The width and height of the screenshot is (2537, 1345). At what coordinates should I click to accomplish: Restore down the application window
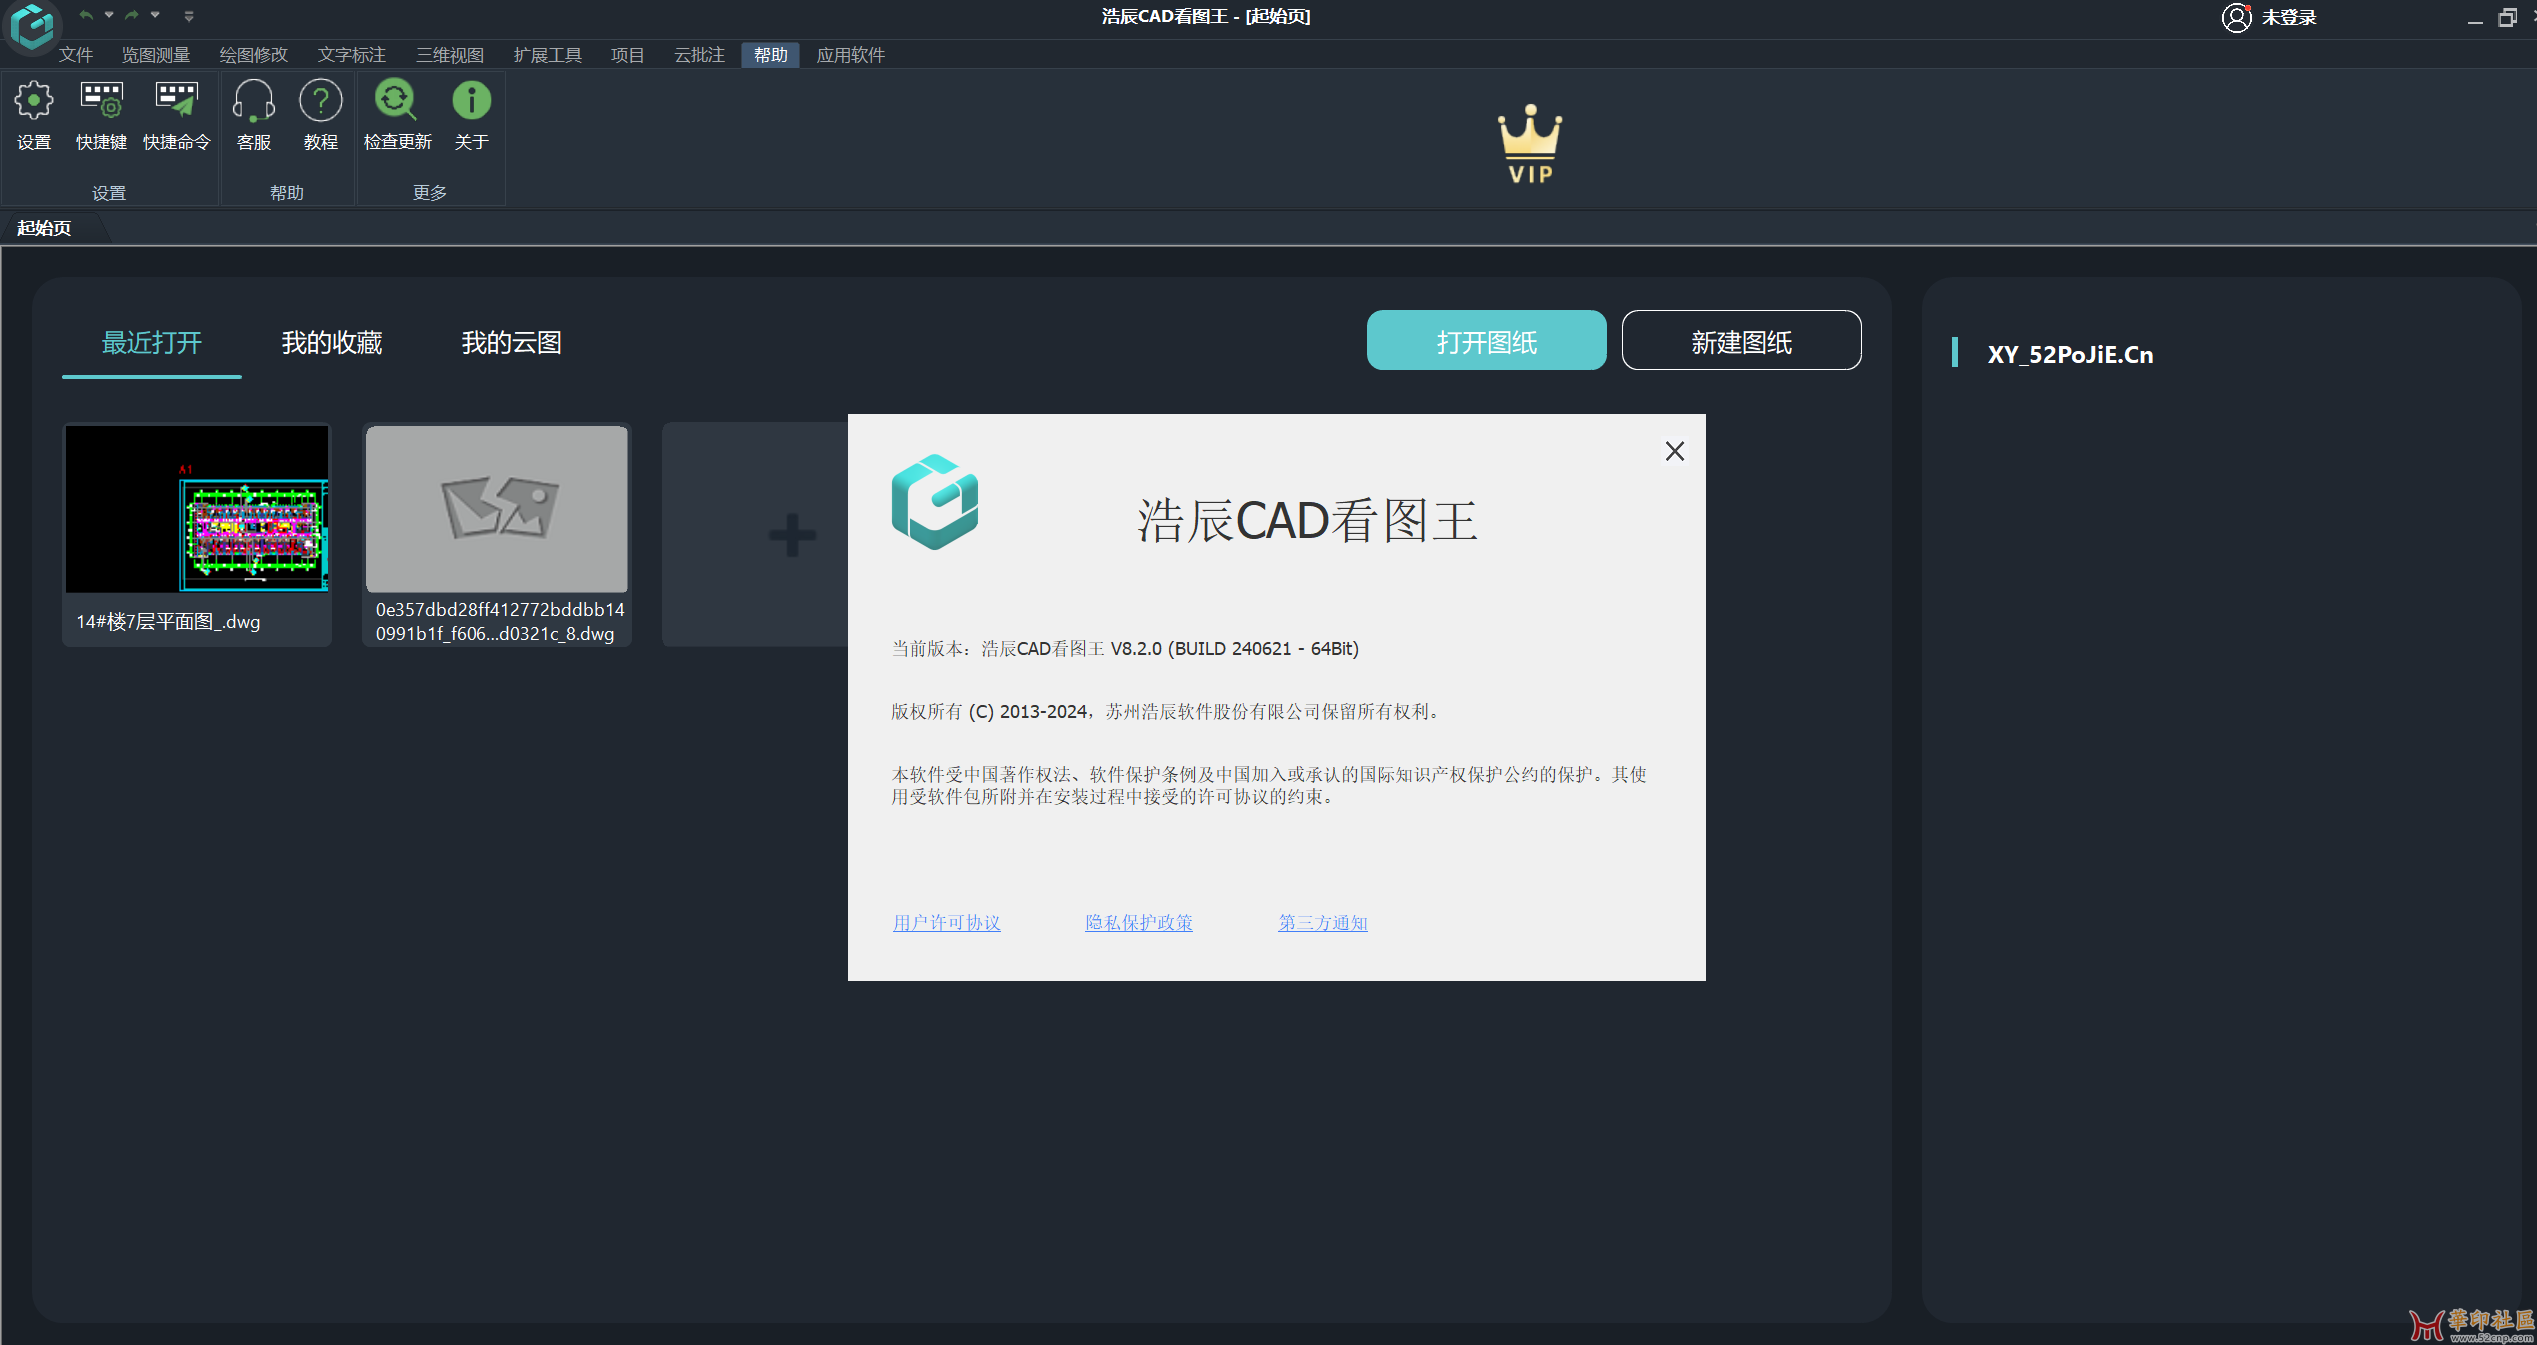(2507, 18)
